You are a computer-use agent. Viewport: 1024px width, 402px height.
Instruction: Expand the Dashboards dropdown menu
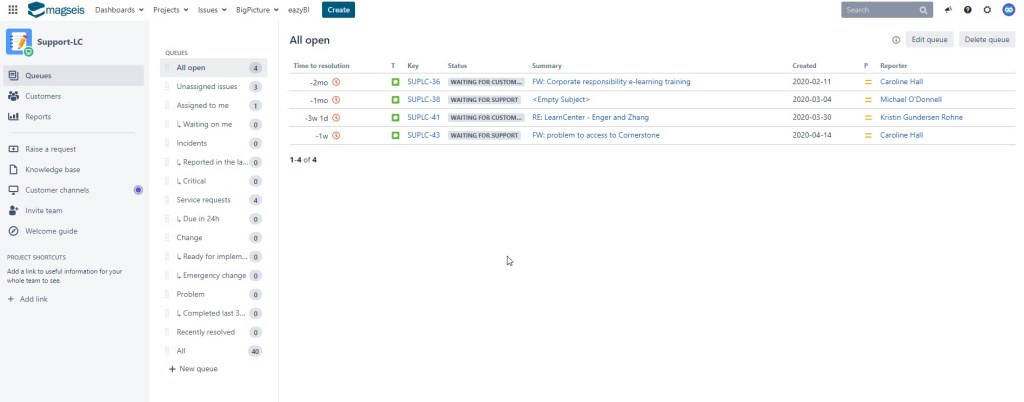[x=119, y=10]
